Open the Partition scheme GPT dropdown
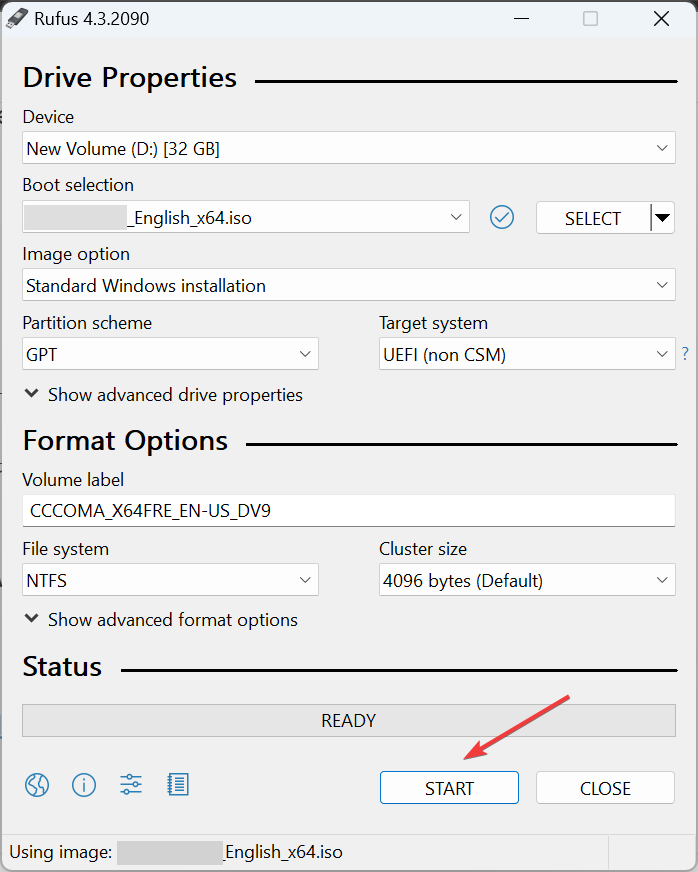This screenshot has height=872, width=698. [170, 354]
